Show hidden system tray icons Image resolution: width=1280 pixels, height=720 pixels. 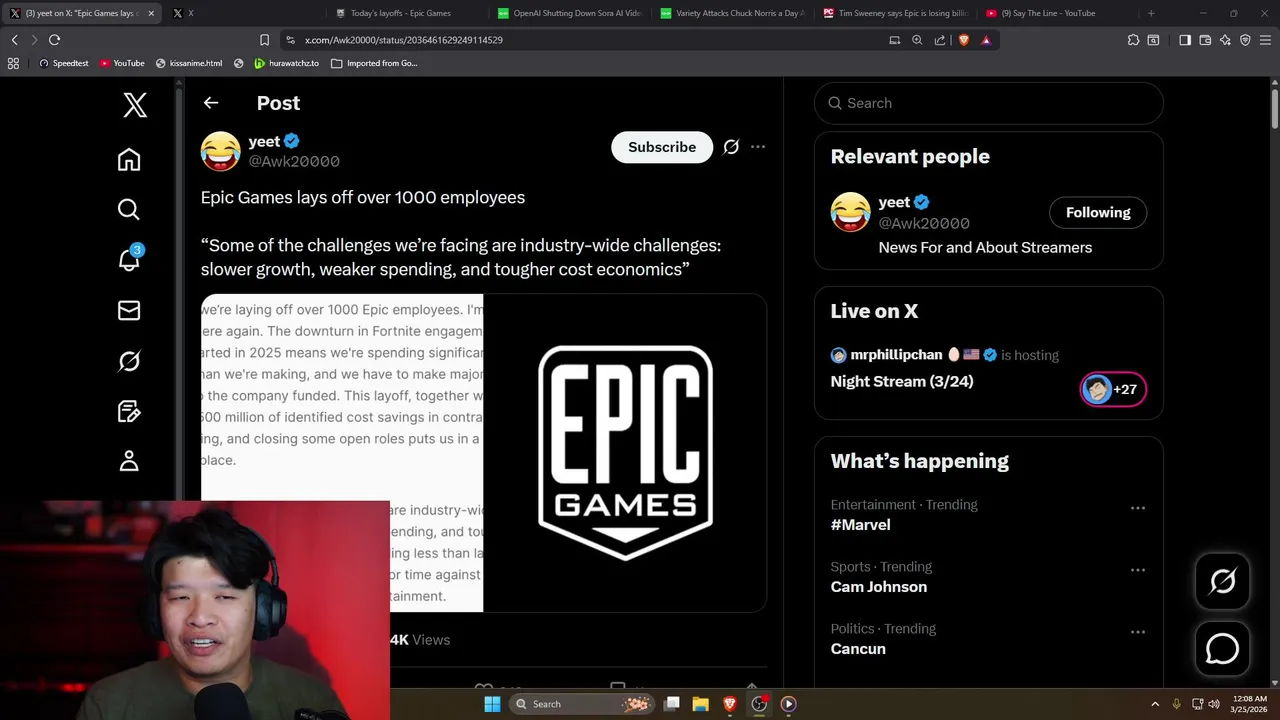[1155, 704]
